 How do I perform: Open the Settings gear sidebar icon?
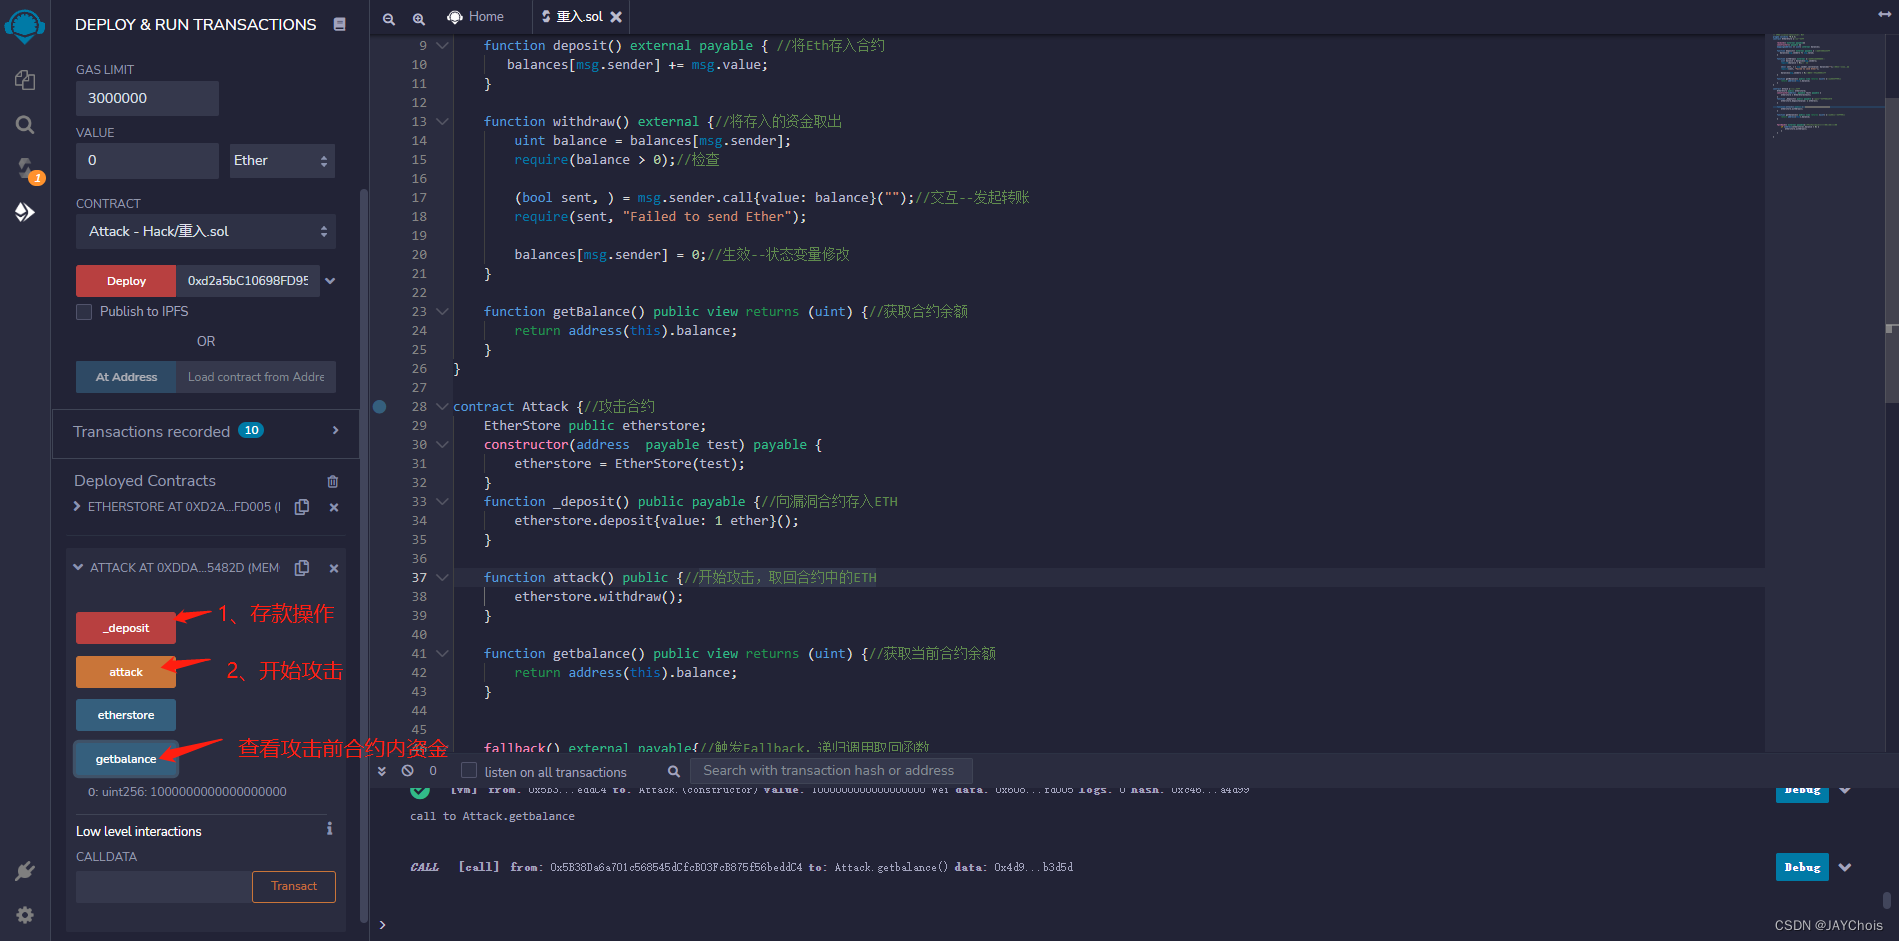tap(25, 915)
